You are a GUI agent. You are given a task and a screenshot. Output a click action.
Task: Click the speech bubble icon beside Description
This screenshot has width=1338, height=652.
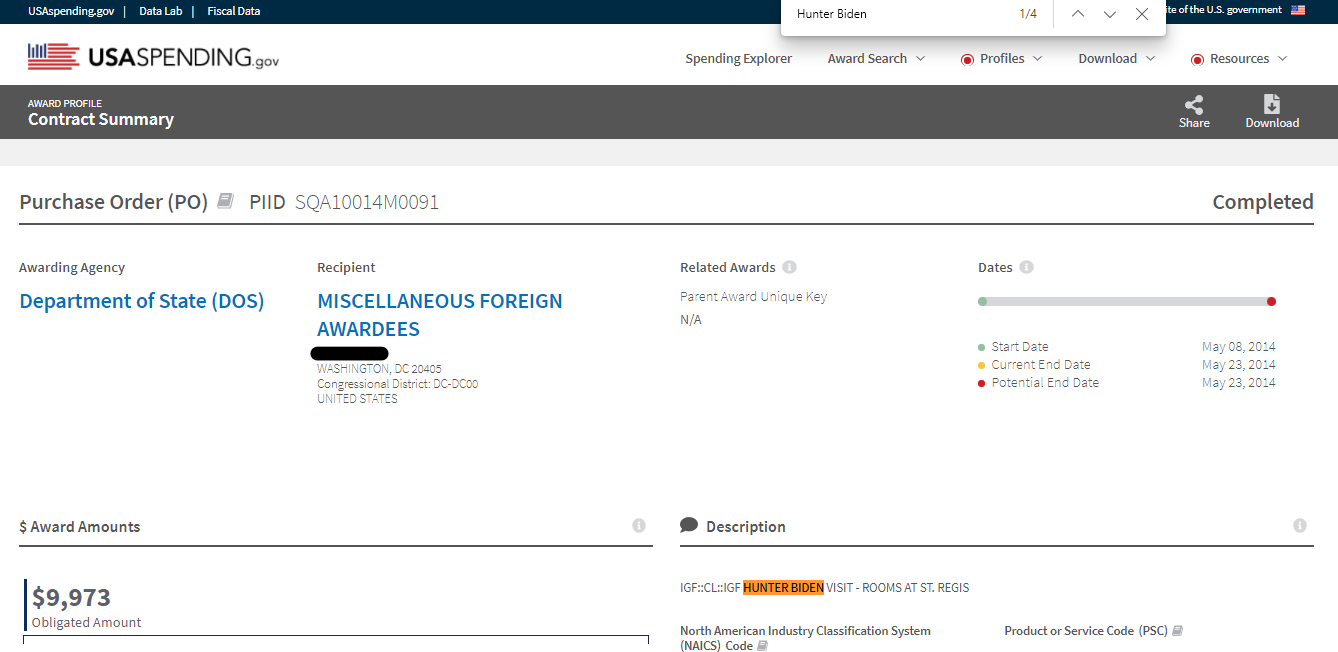click(689, 525)
